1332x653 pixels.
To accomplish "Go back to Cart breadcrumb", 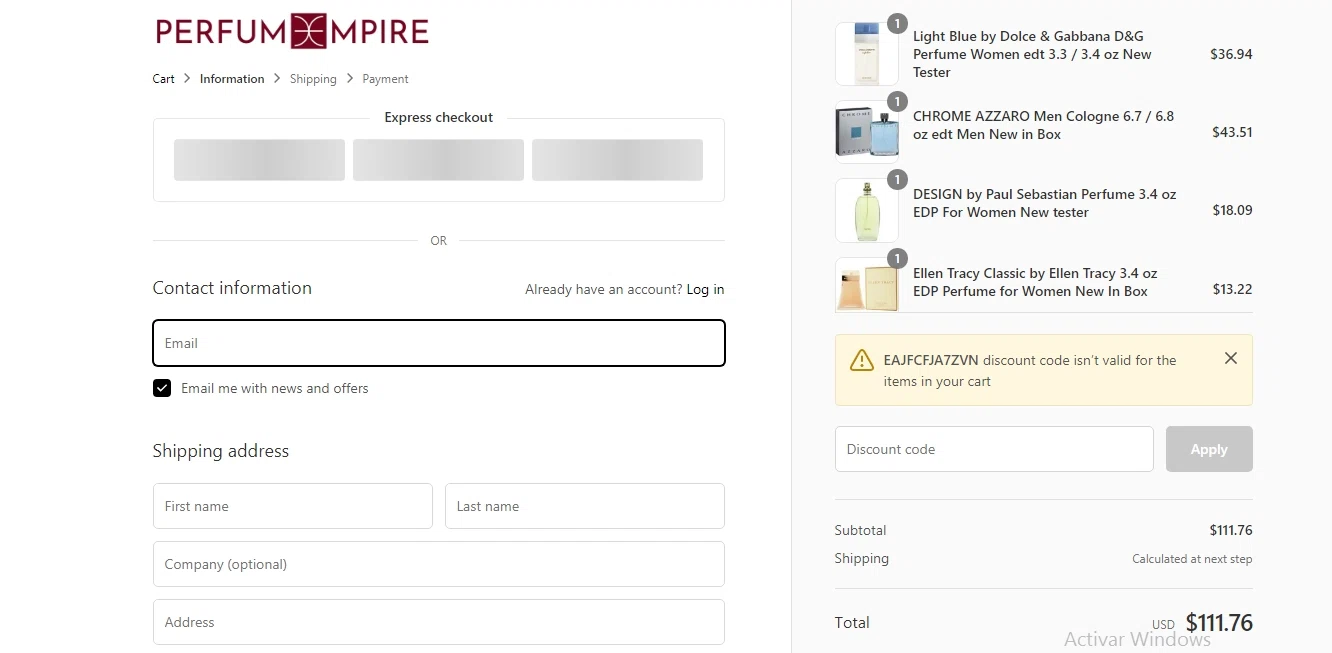I will click(163, 79).
